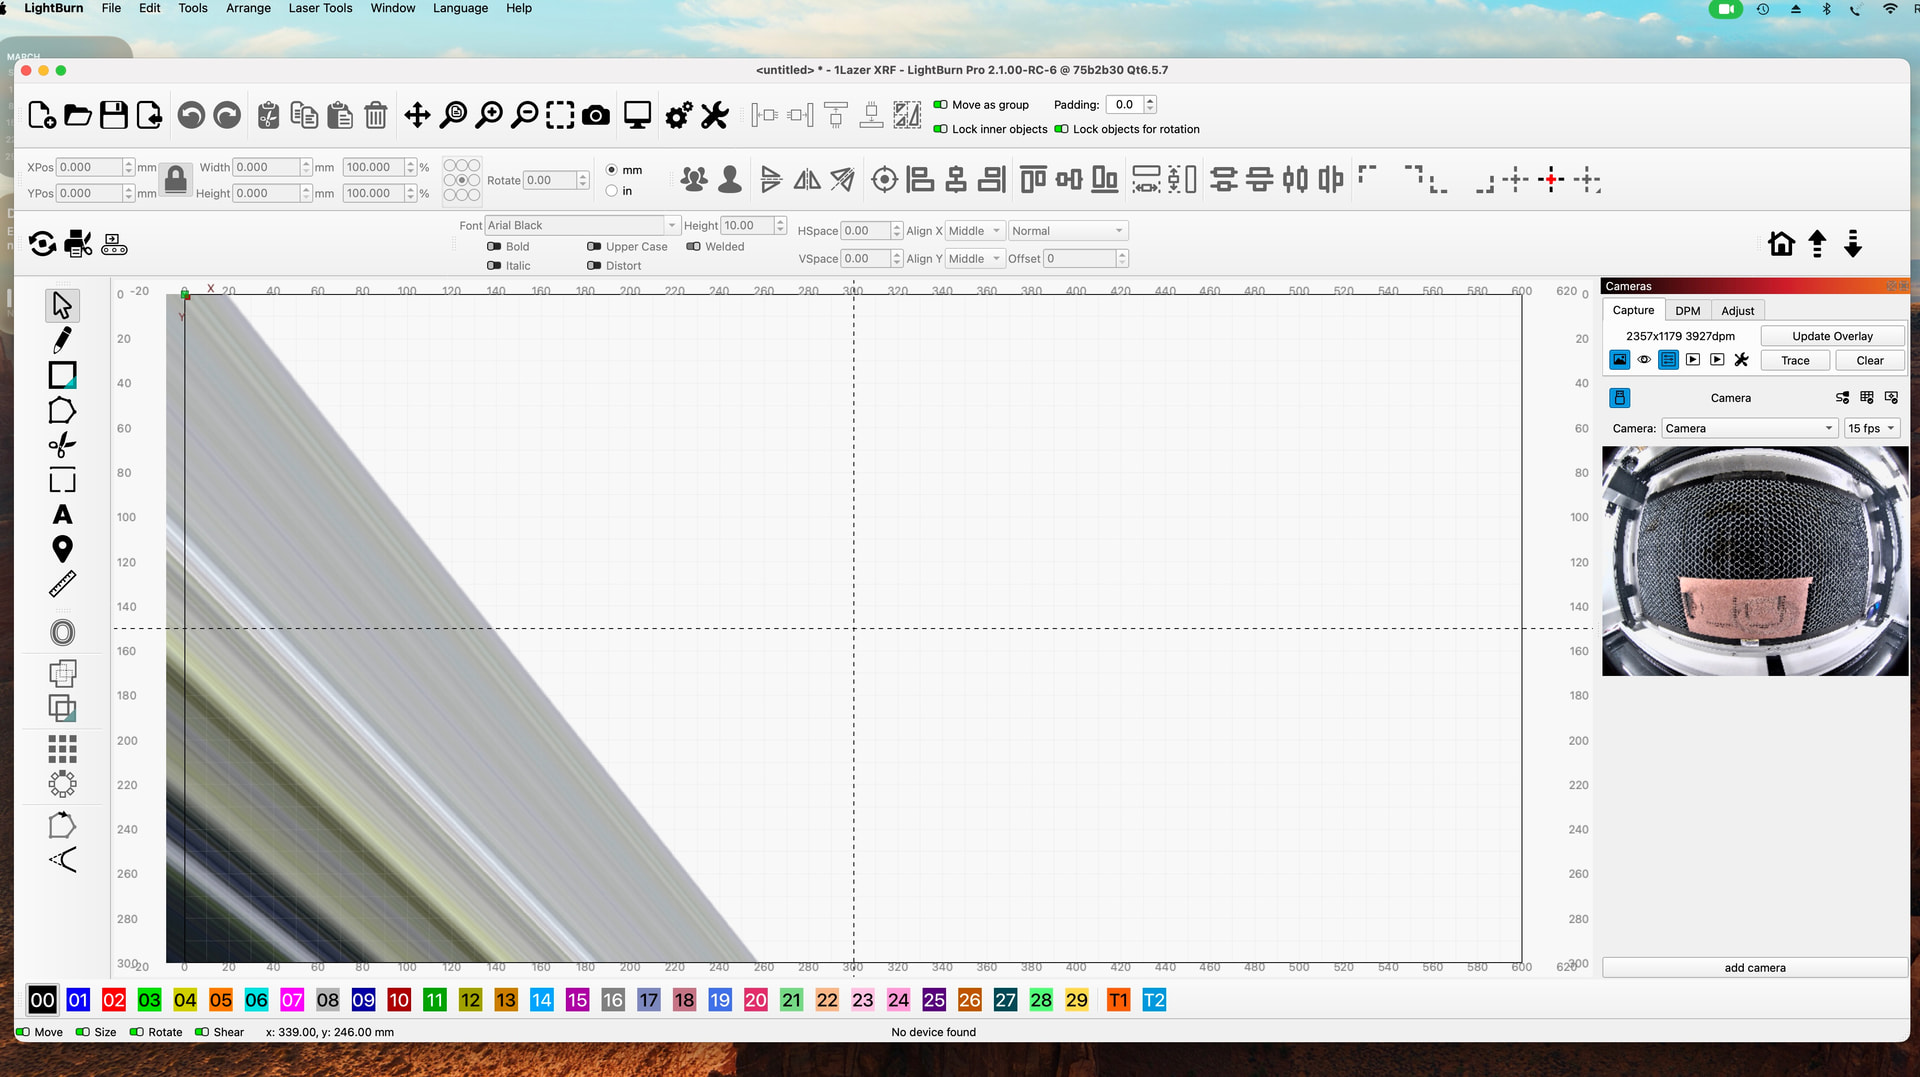Choose the Measure ruler tool
This screenshot has height=1077, width=1920.
tap(62, 584)
